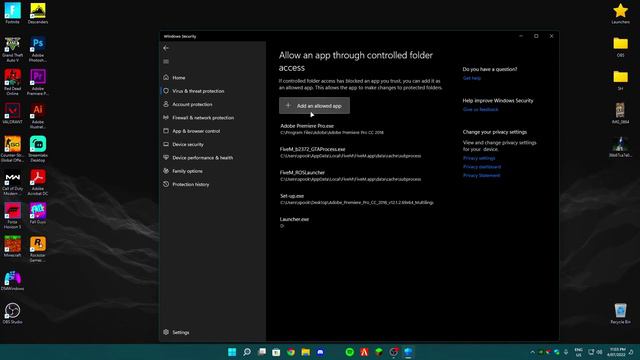Open Adobe Photoshop desktop shortcut
Viewport: 640px width, 360px height.
coord(38,49)
